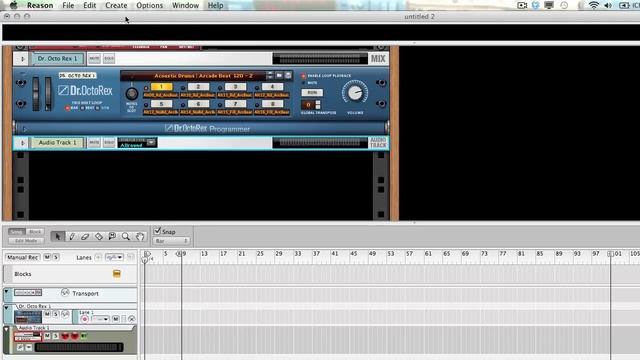Image resolution: width=640 pixels, height=360 pixels.
Task: Expand the Dr. Octo Rex 1 mix channel strip
Action: (22, 59)
